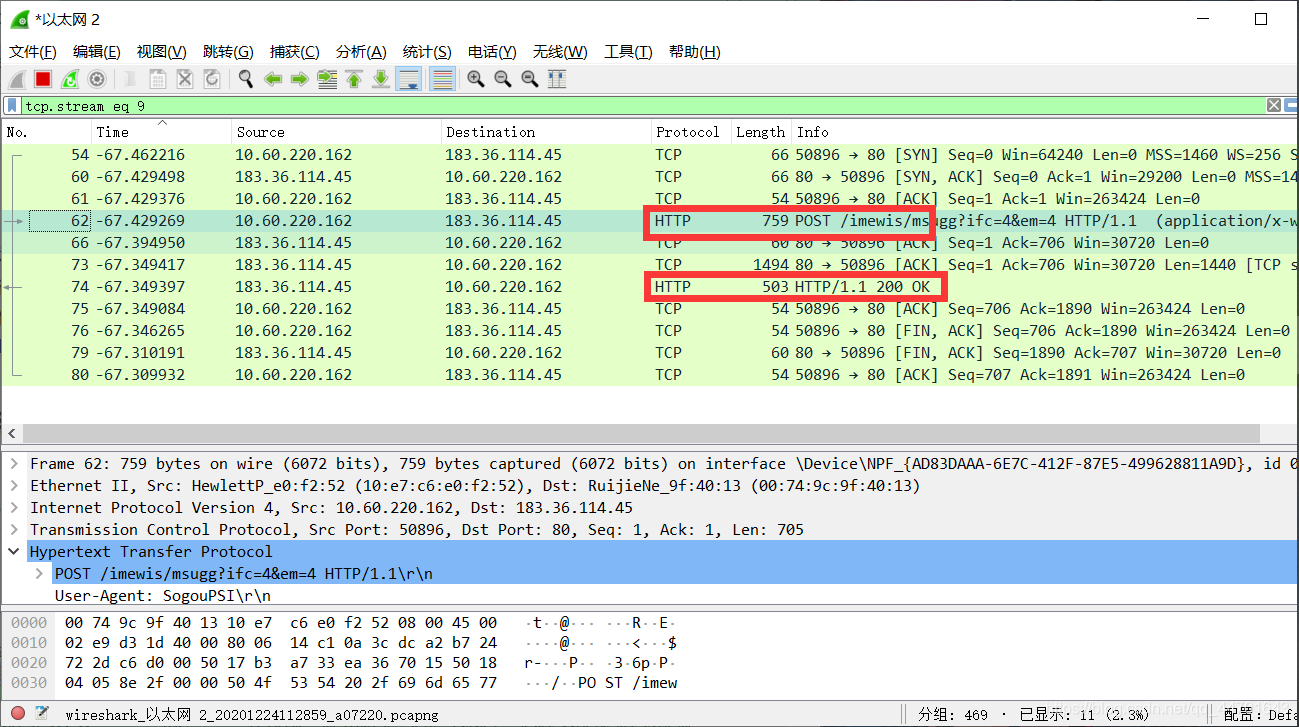
Task: Click the open capture file icon
Action: coord(131,79)
